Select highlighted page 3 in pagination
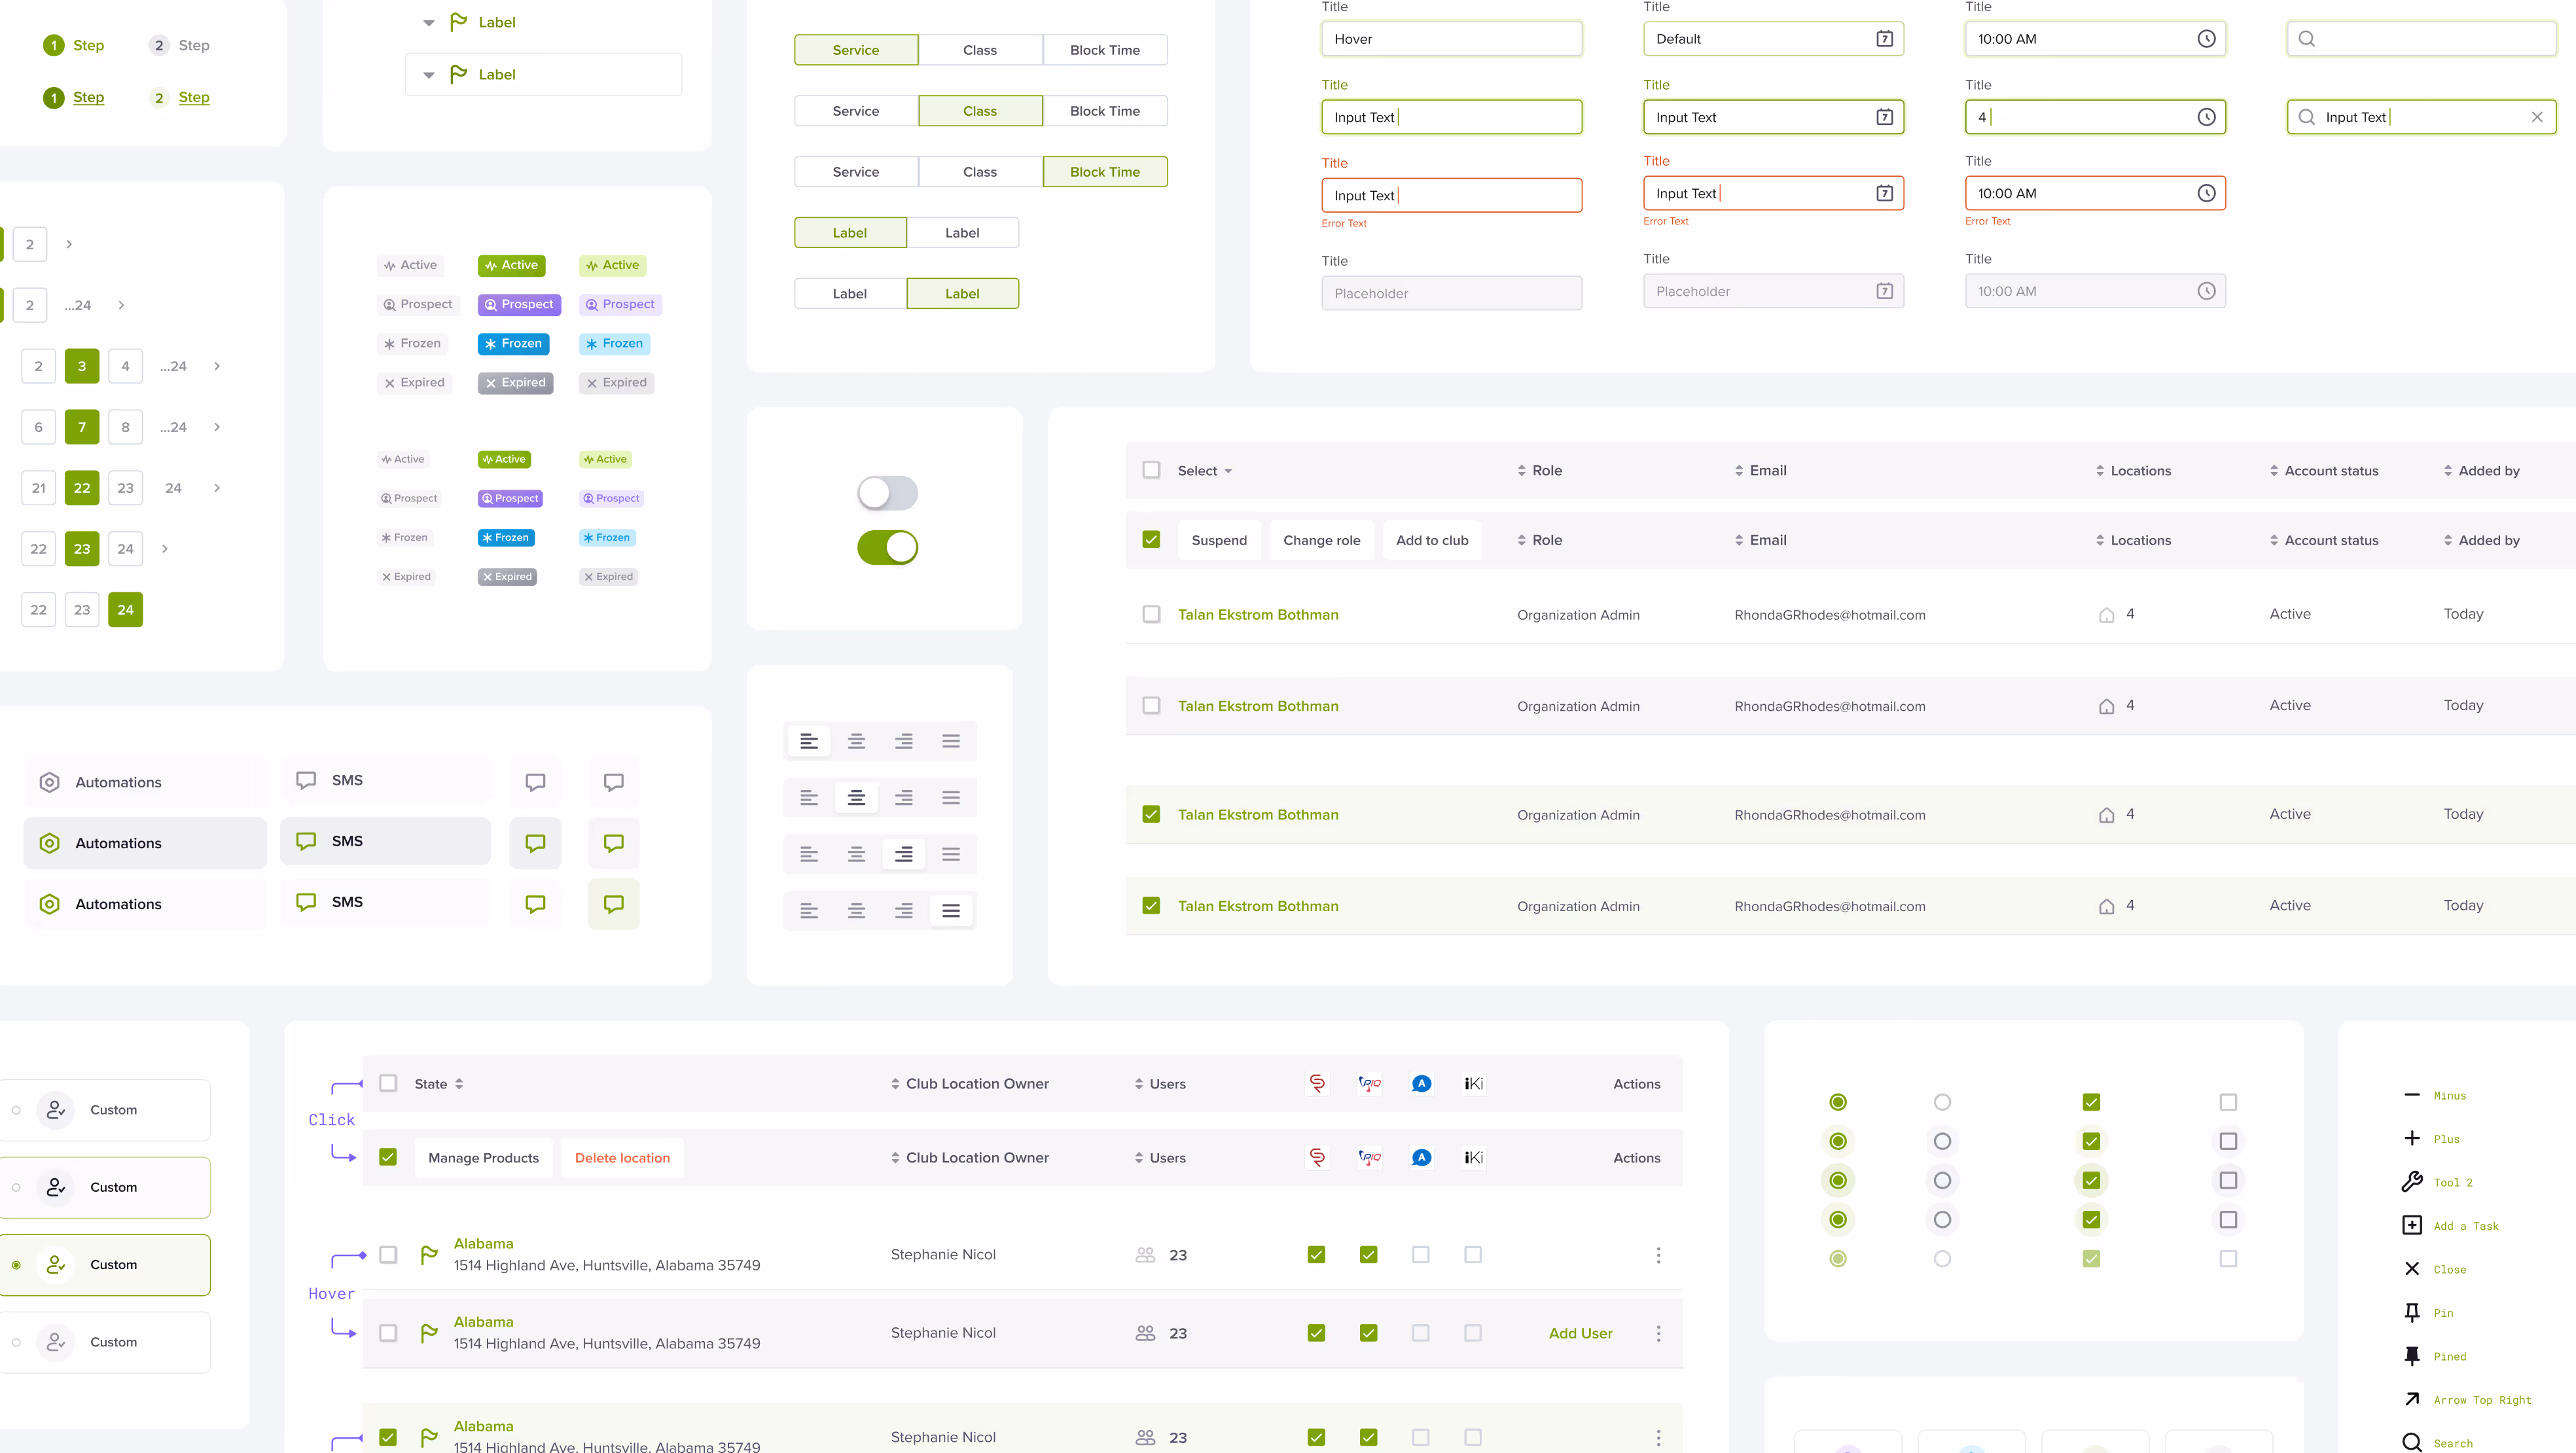Screen dimensions: 2576x1453 82,366
